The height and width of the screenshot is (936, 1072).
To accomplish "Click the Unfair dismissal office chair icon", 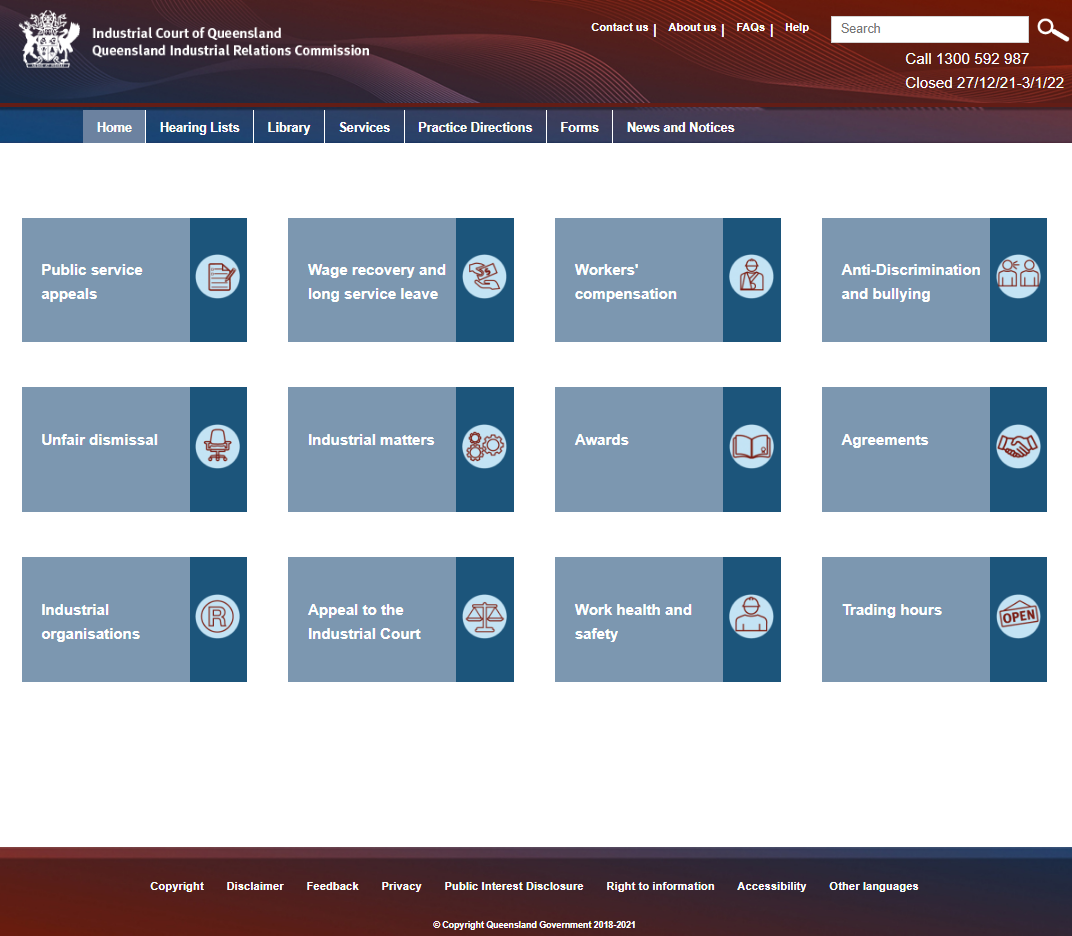I will tap(218, 446).
